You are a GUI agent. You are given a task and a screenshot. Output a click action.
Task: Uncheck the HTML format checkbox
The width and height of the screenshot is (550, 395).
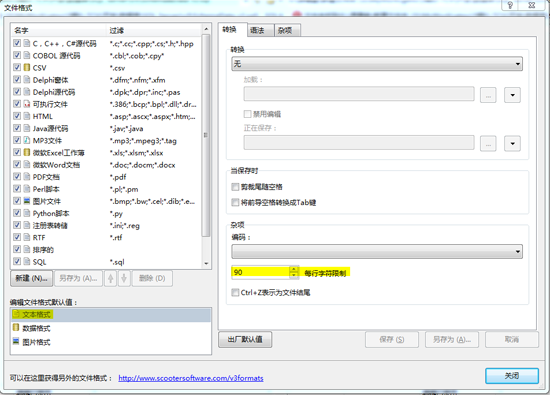(17, 116)
